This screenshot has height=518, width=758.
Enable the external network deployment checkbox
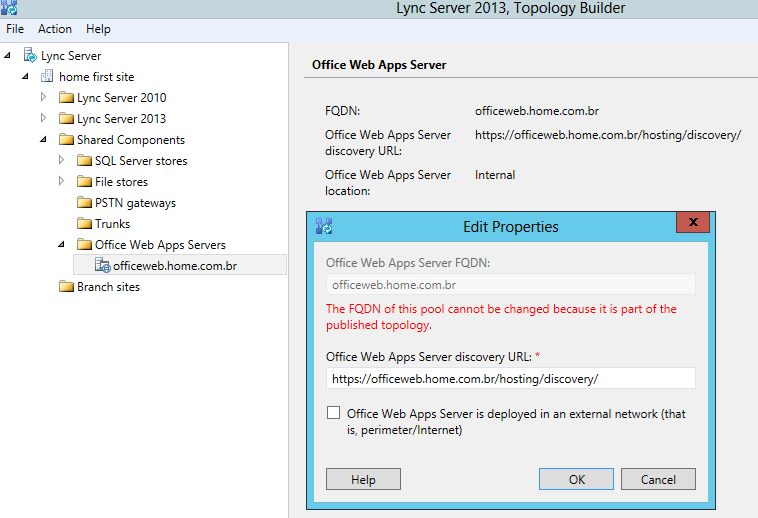click(x=334, y=413)
